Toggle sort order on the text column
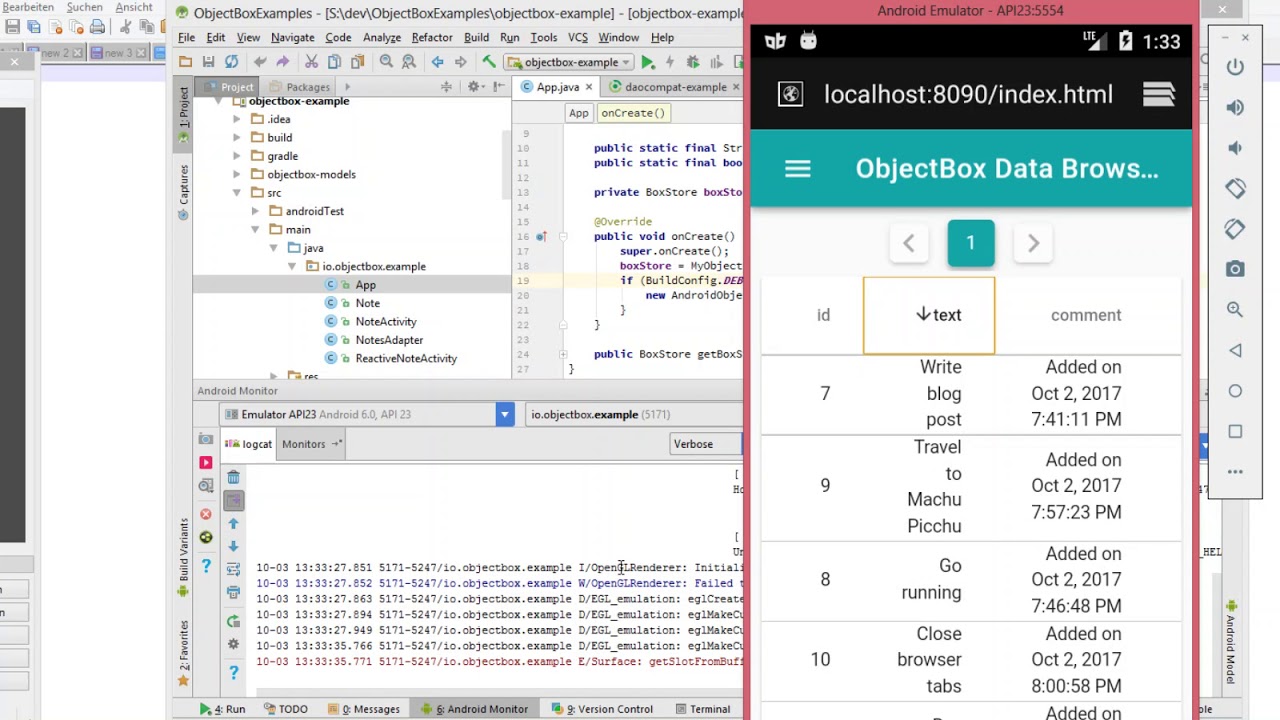 tap(929, 315)
